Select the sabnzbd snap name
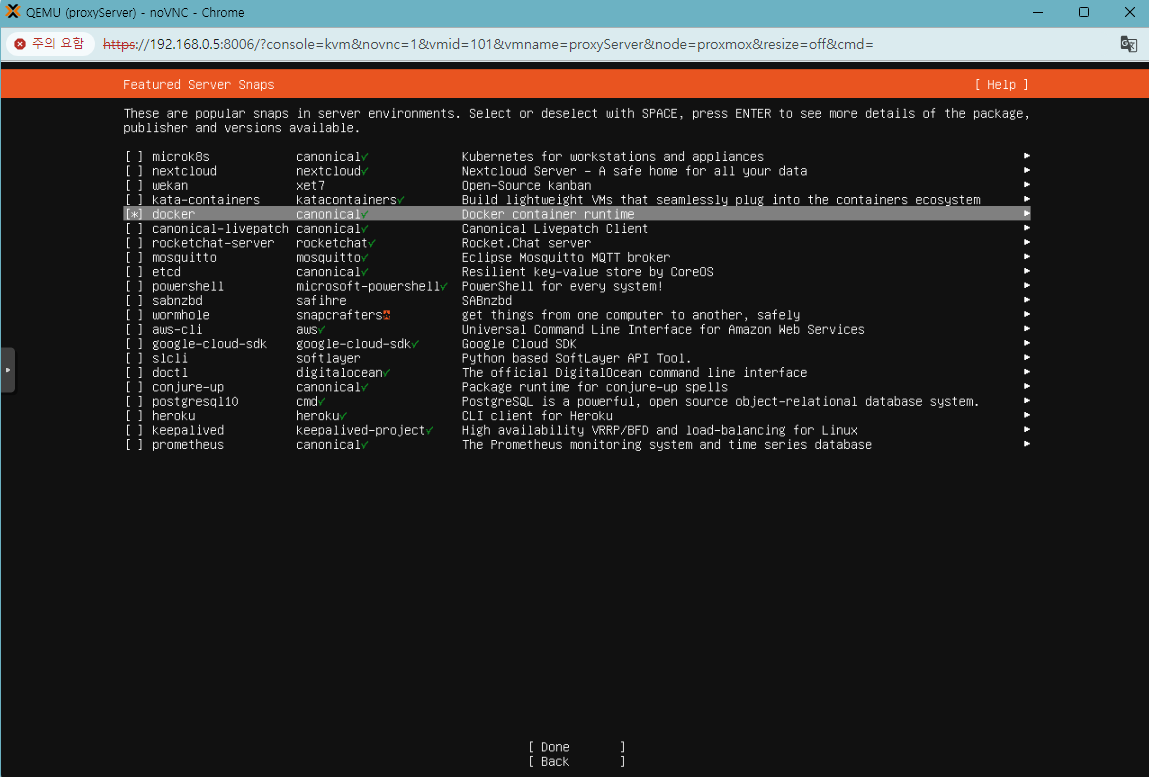This screenshot has width=1149, height=777. (177, 301)
